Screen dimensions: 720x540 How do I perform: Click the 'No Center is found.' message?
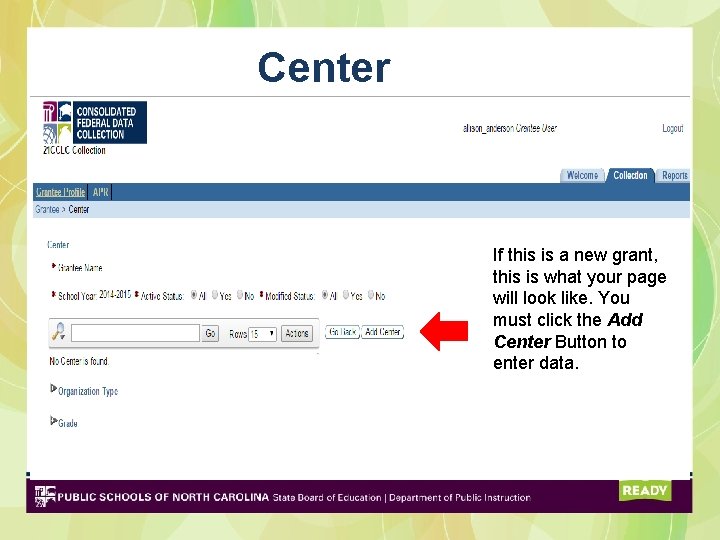[x=79, y=361]
